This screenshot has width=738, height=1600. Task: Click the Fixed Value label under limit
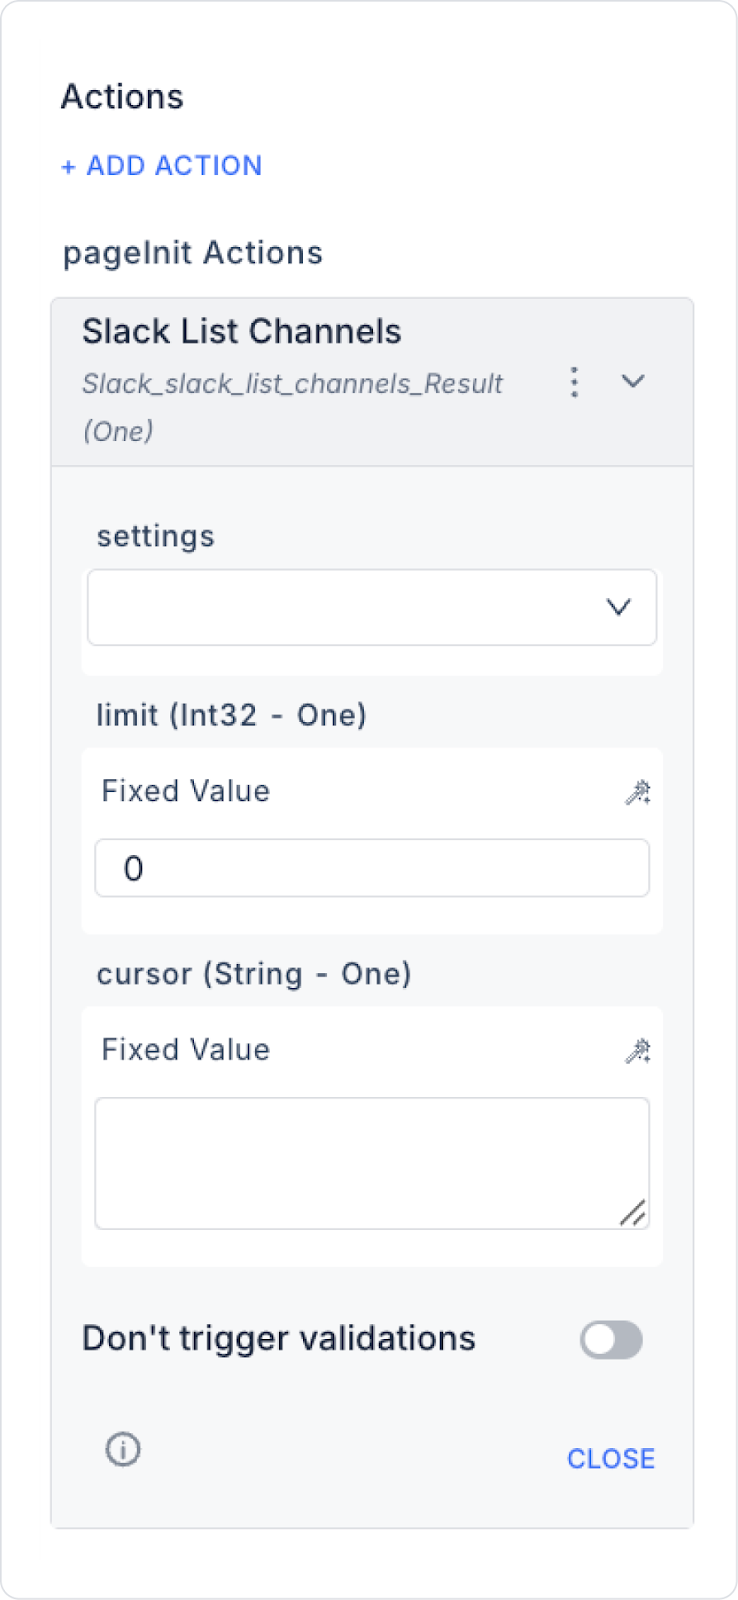186,791
